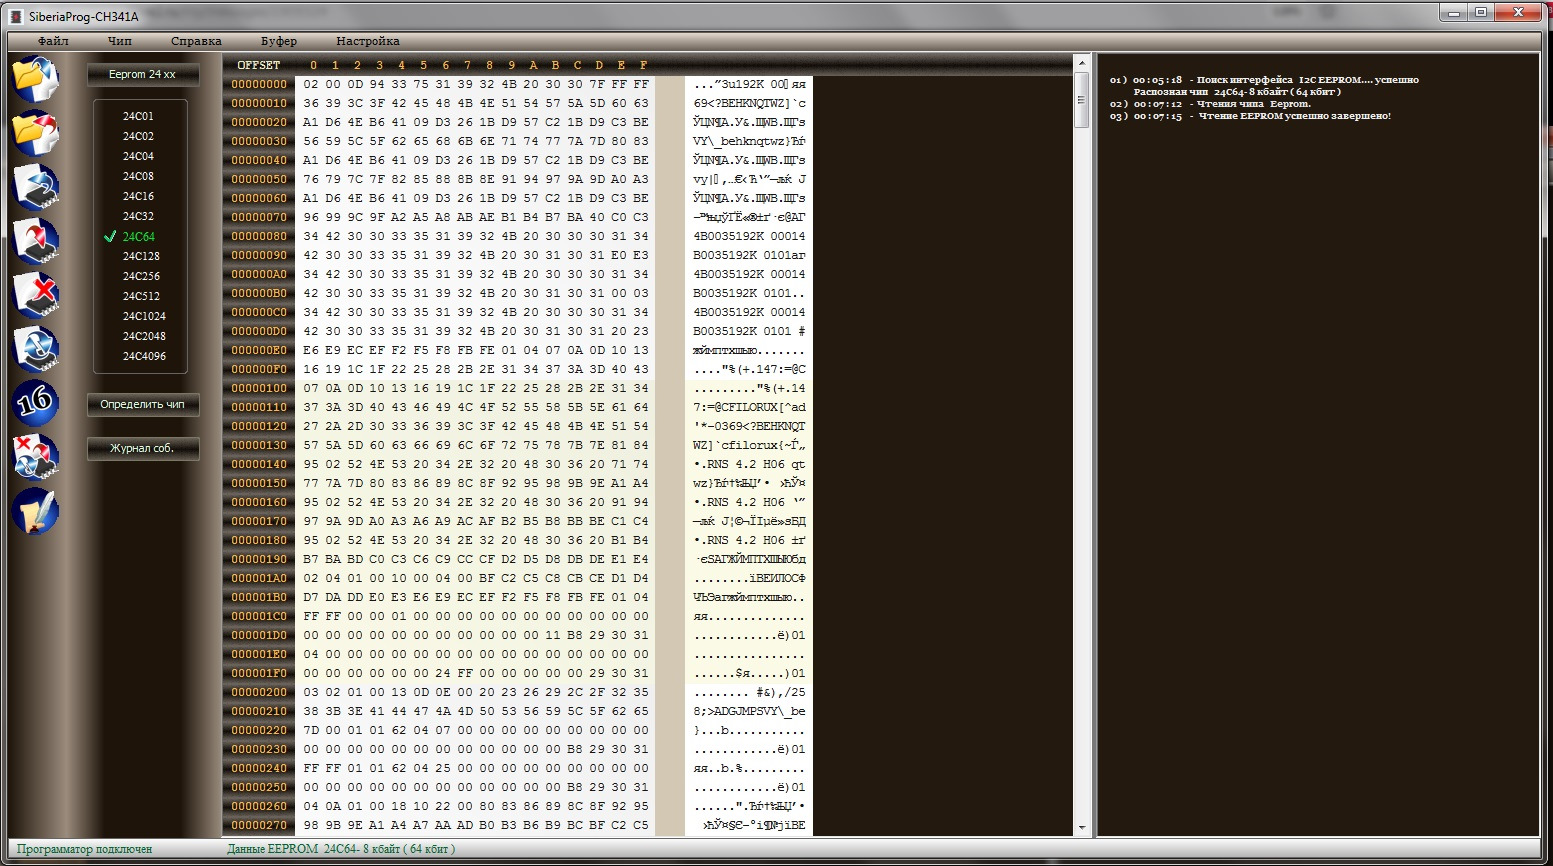
Task: Click the erase chip icon with red X
Action: (x=35, y=295)
